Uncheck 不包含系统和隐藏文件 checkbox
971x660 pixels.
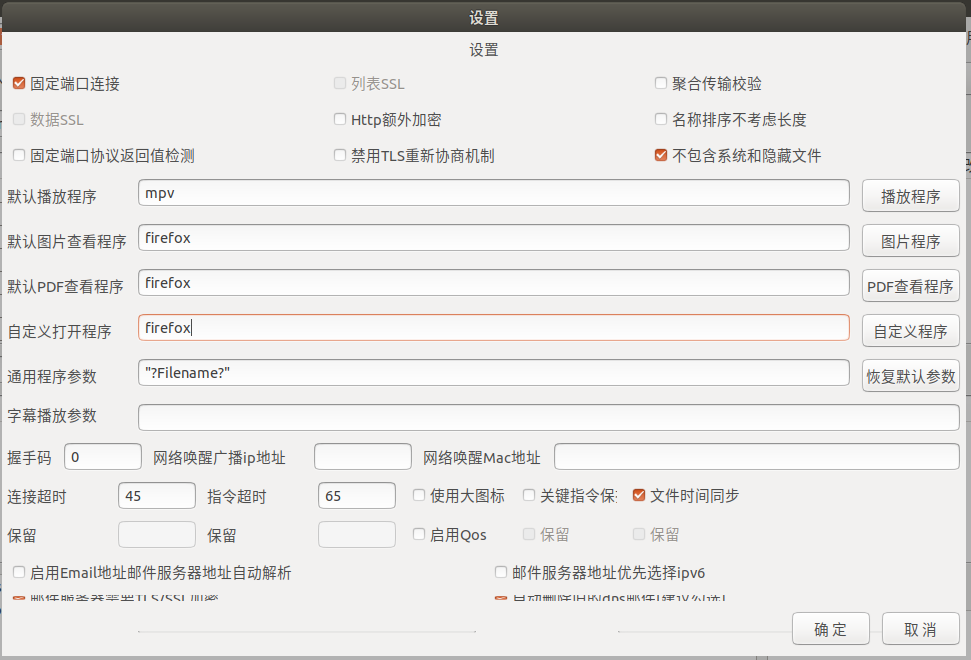(661, 156)
